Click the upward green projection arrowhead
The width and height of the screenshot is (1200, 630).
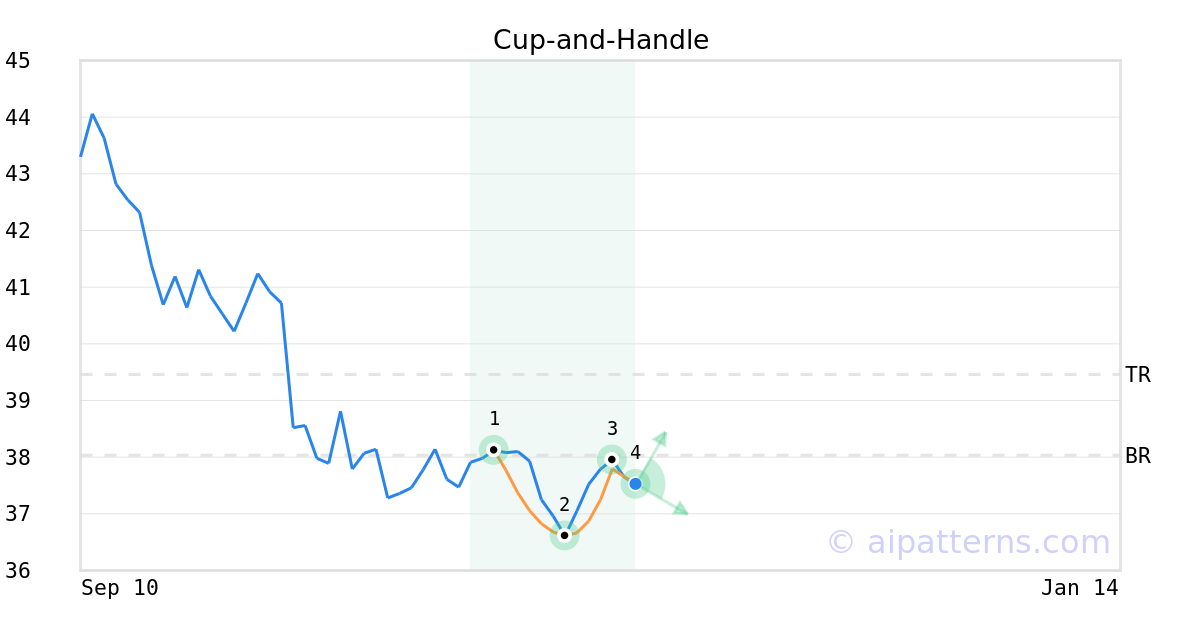[661, 437]
